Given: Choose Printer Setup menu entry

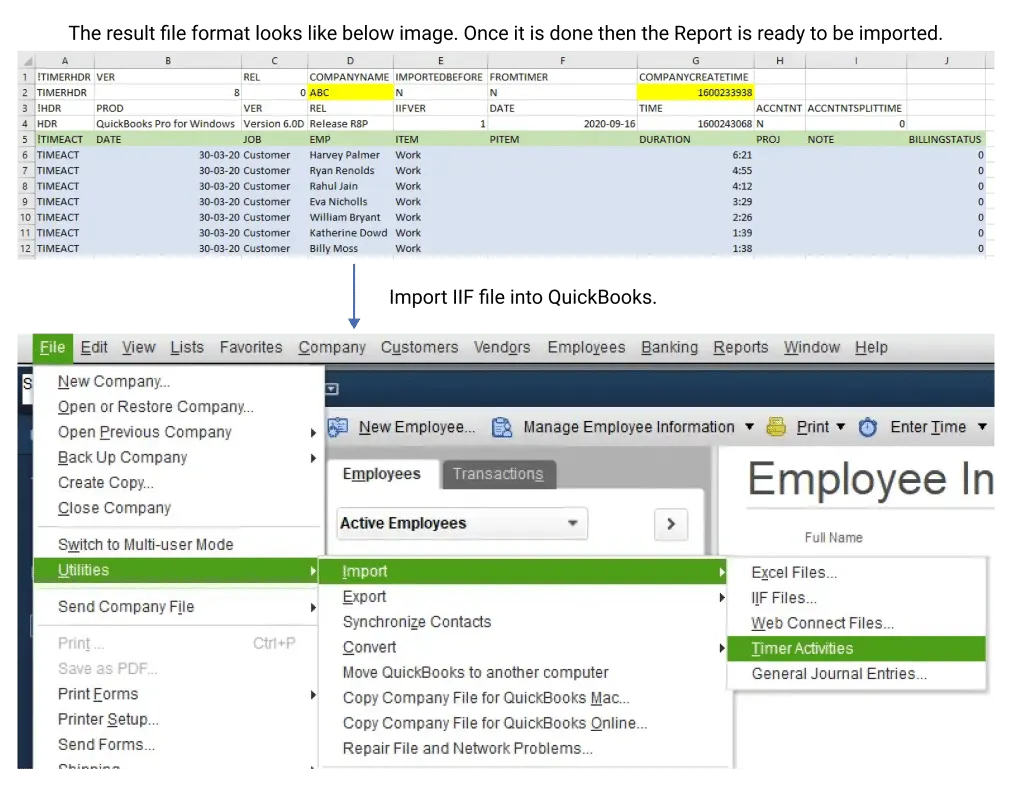Looking at the screenshot, I should [x=176, y=720].
